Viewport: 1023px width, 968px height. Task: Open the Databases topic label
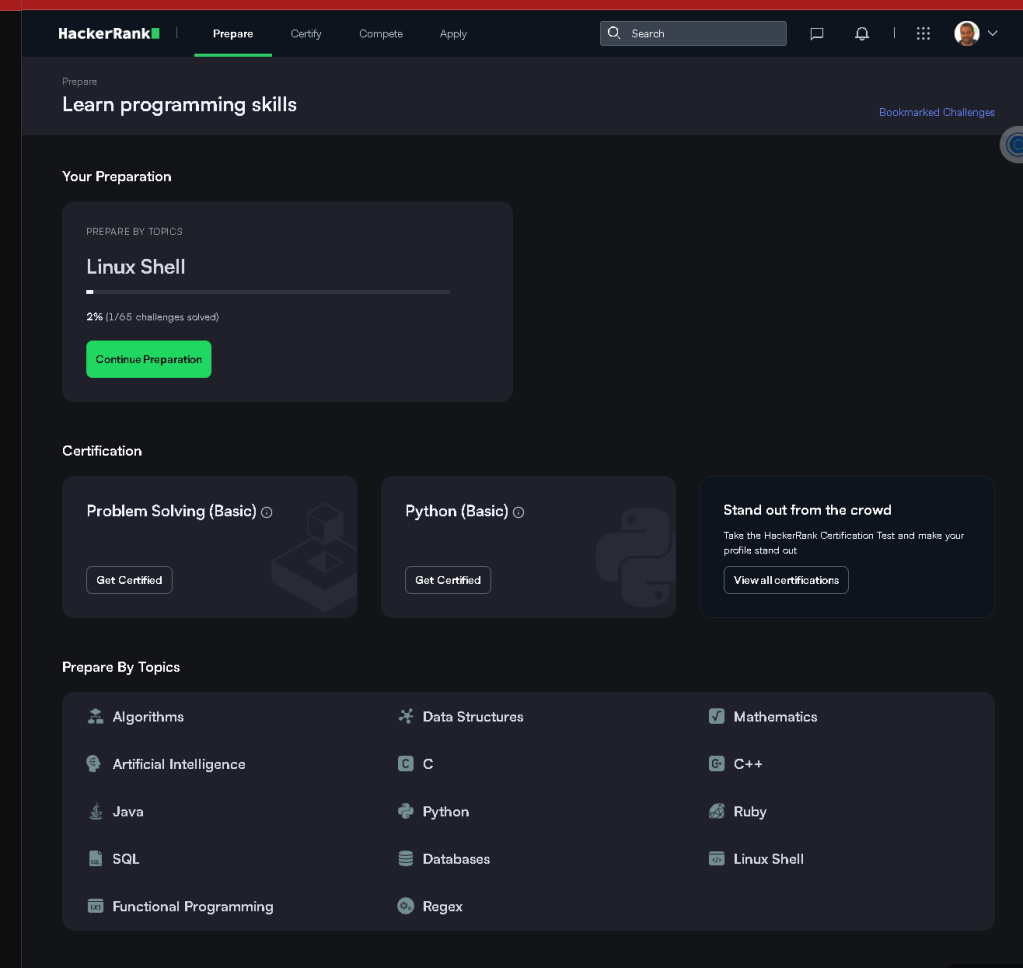pos(456,859)
